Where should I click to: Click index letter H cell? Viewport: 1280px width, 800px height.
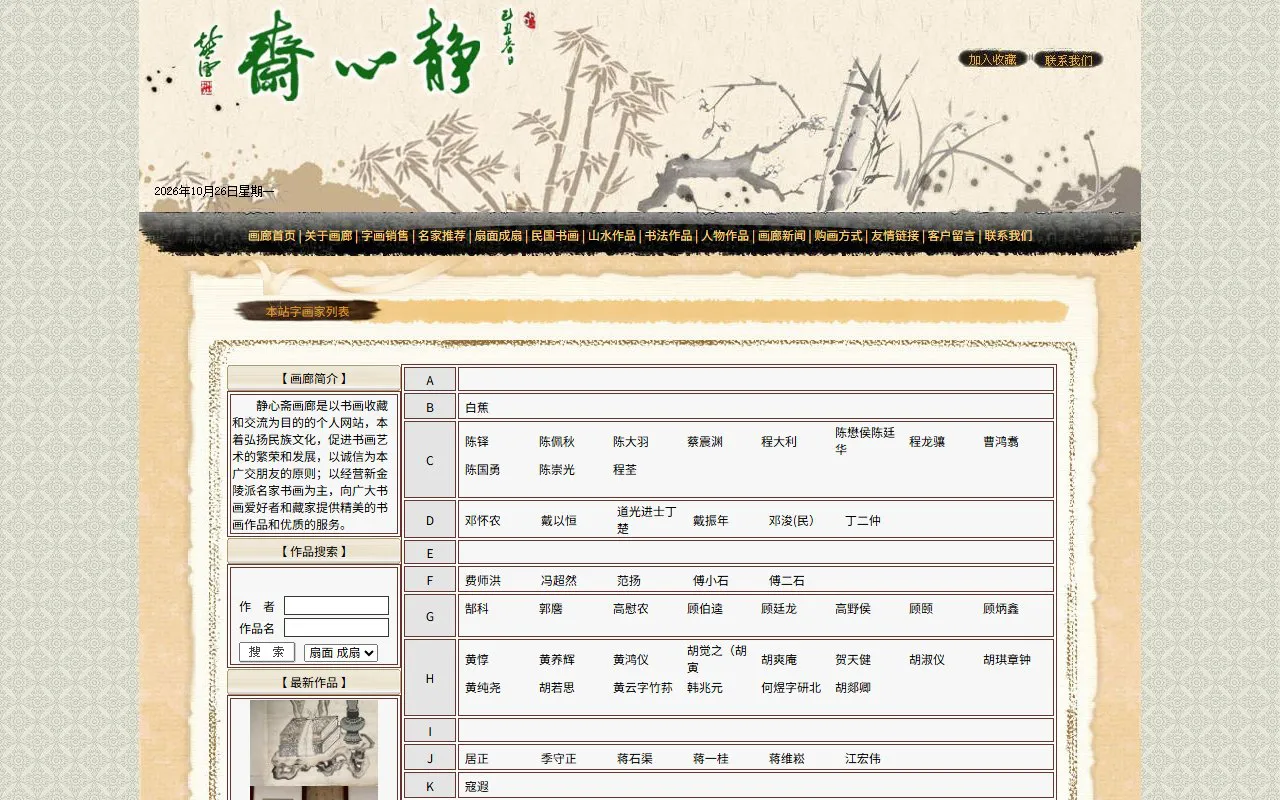430,678
